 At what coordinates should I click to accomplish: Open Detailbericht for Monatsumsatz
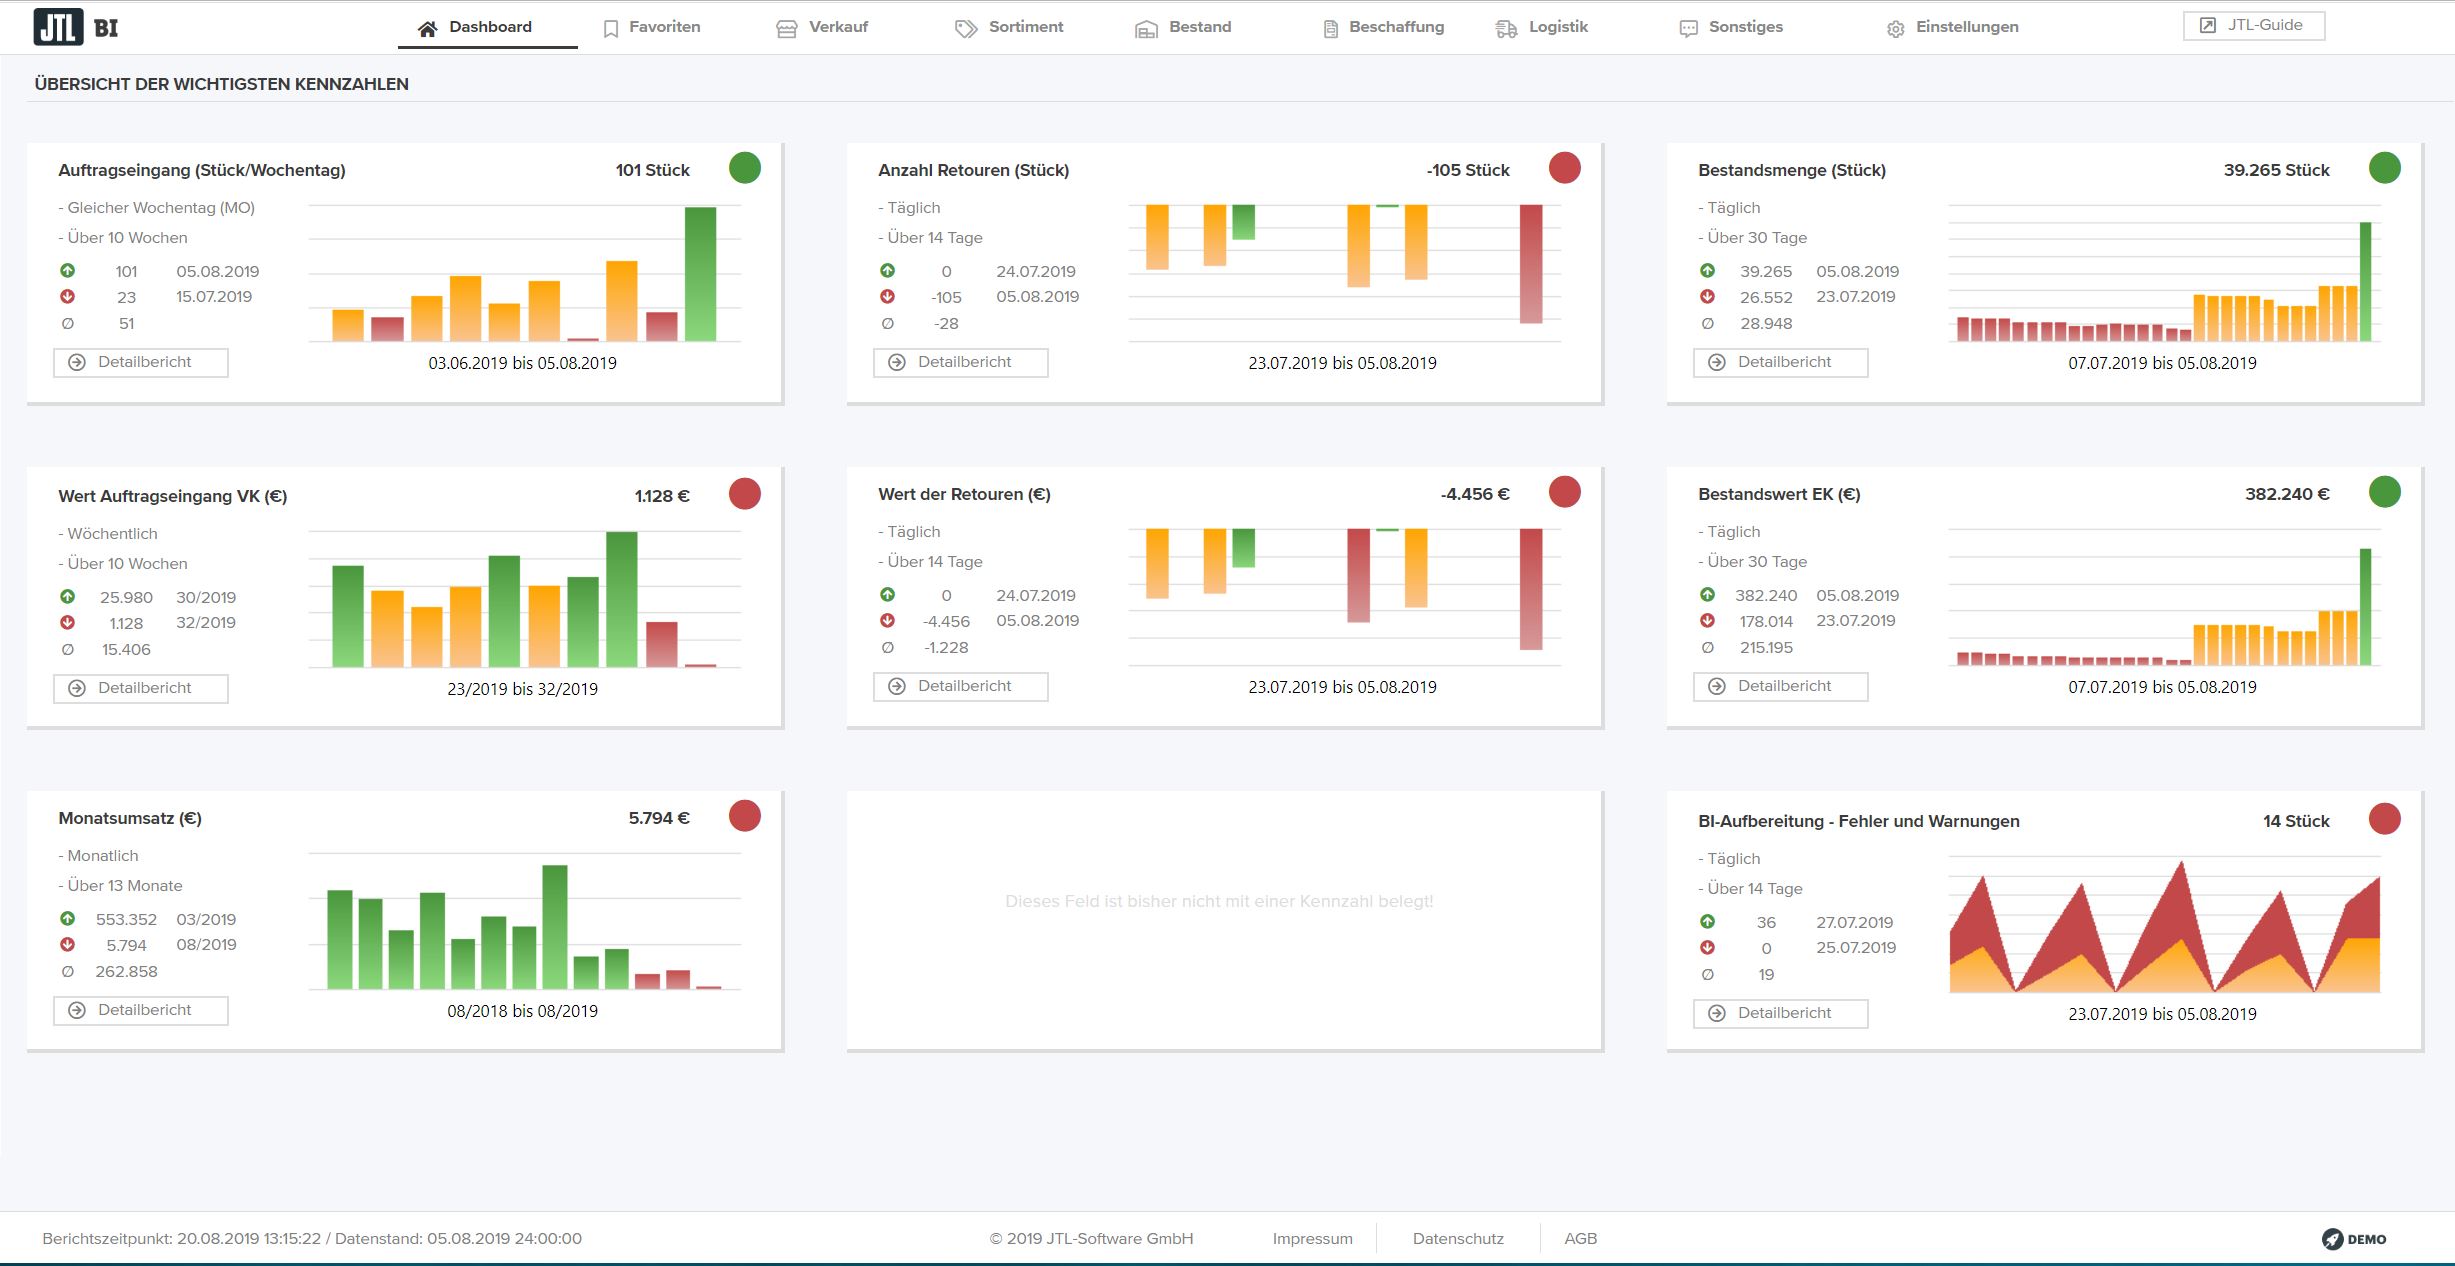pos(141,1010)
